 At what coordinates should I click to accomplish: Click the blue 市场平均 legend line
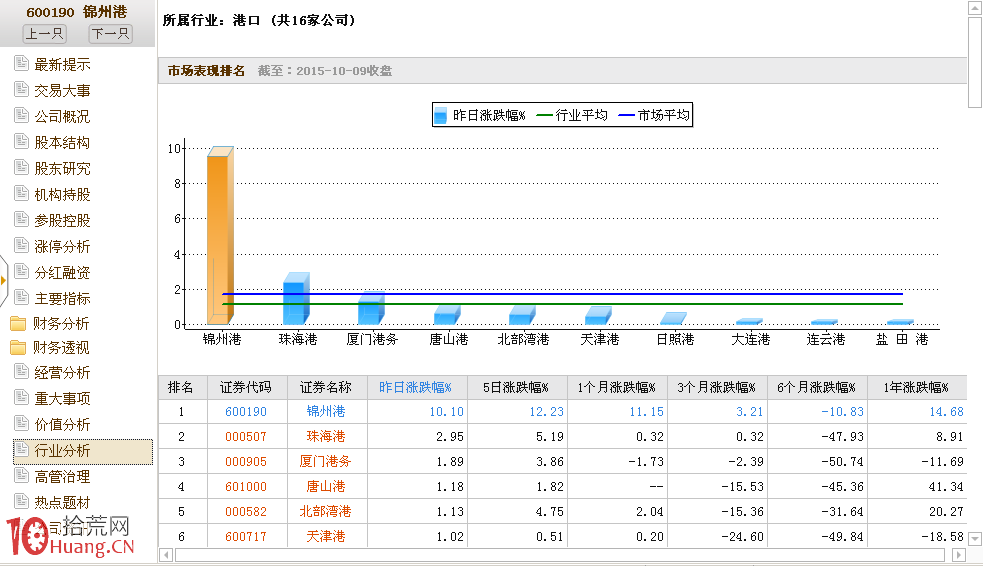[x=626, y=115]
